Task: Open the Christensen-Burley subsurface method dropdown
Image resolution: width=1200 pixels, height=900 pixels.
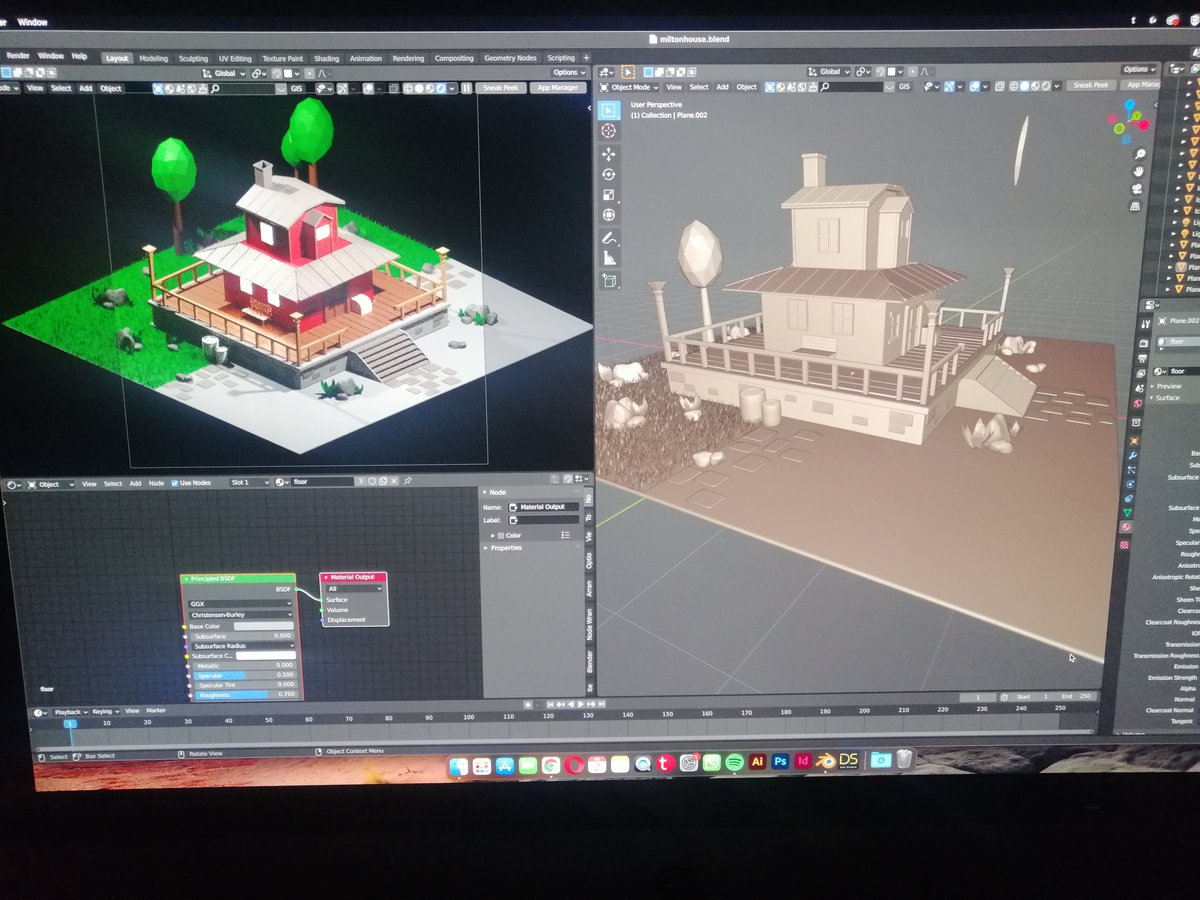Action: click(241, 614)
